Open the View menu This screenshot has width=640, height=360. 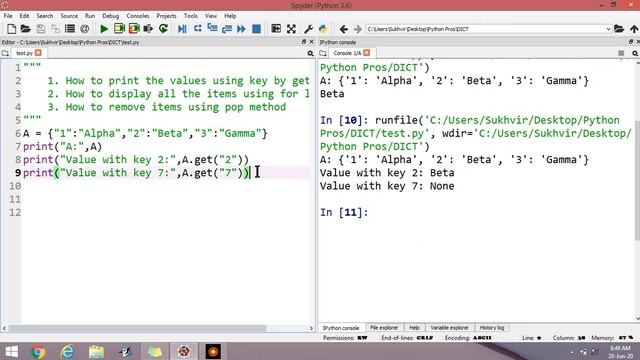[x=211, y=16]
